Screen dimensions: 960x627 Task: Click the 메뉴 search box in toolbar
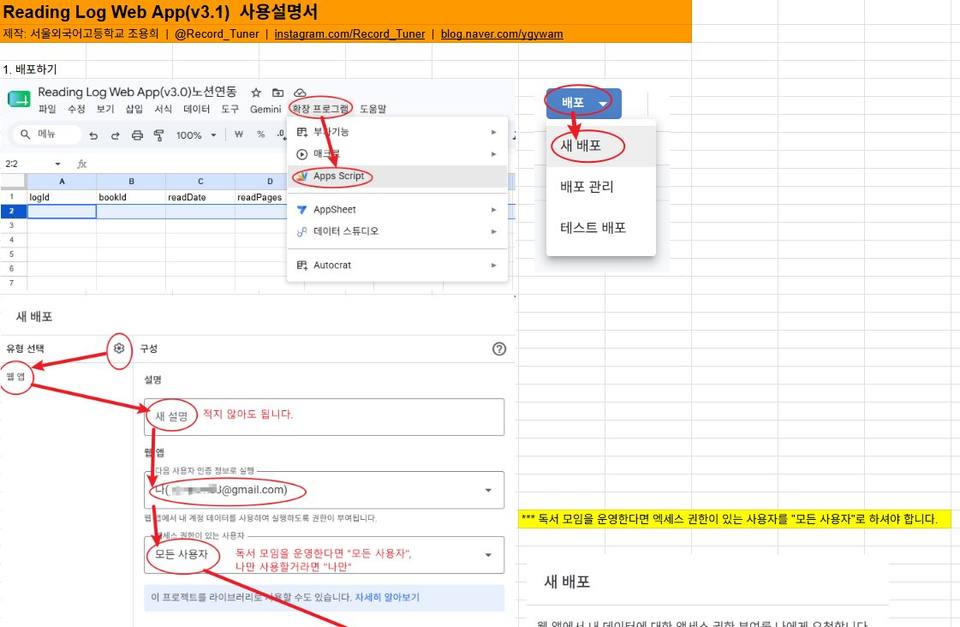[47, 134]
